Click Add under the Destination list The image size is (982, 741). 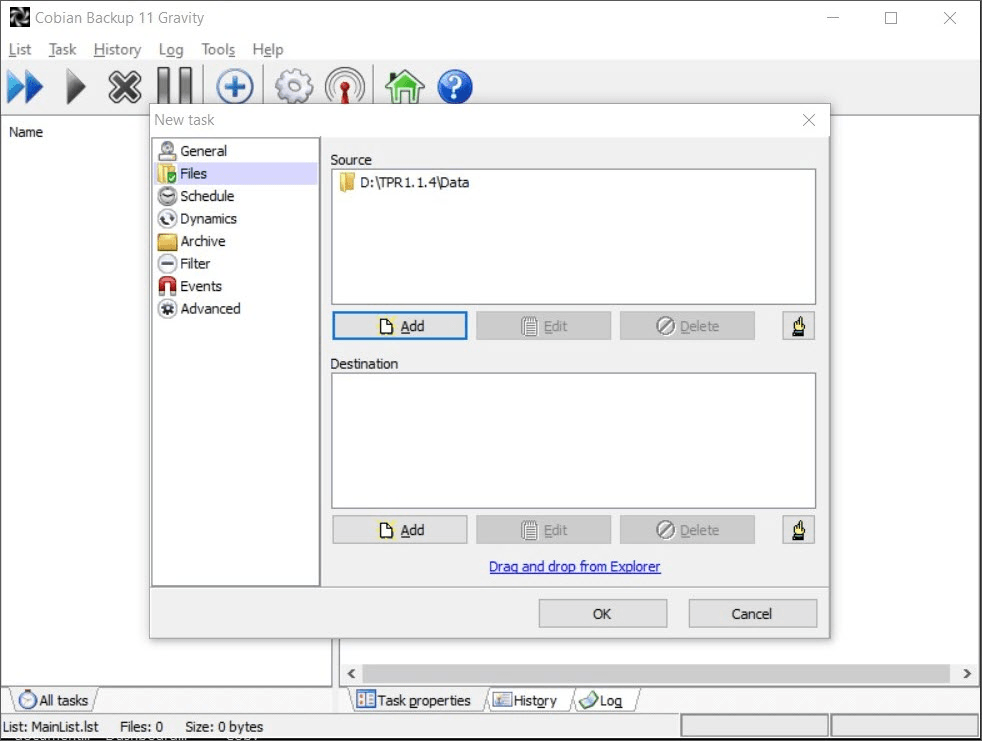point(400,530)
